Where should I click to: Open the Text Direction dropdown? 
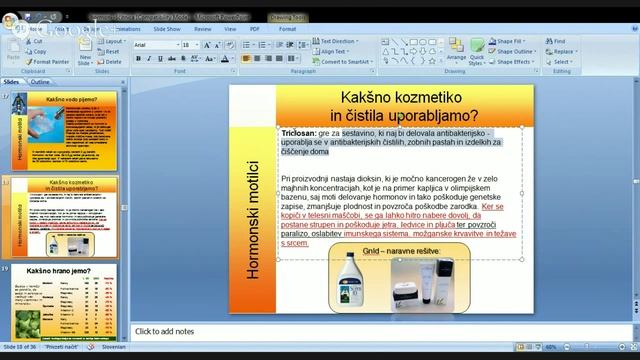coord(336,41)
